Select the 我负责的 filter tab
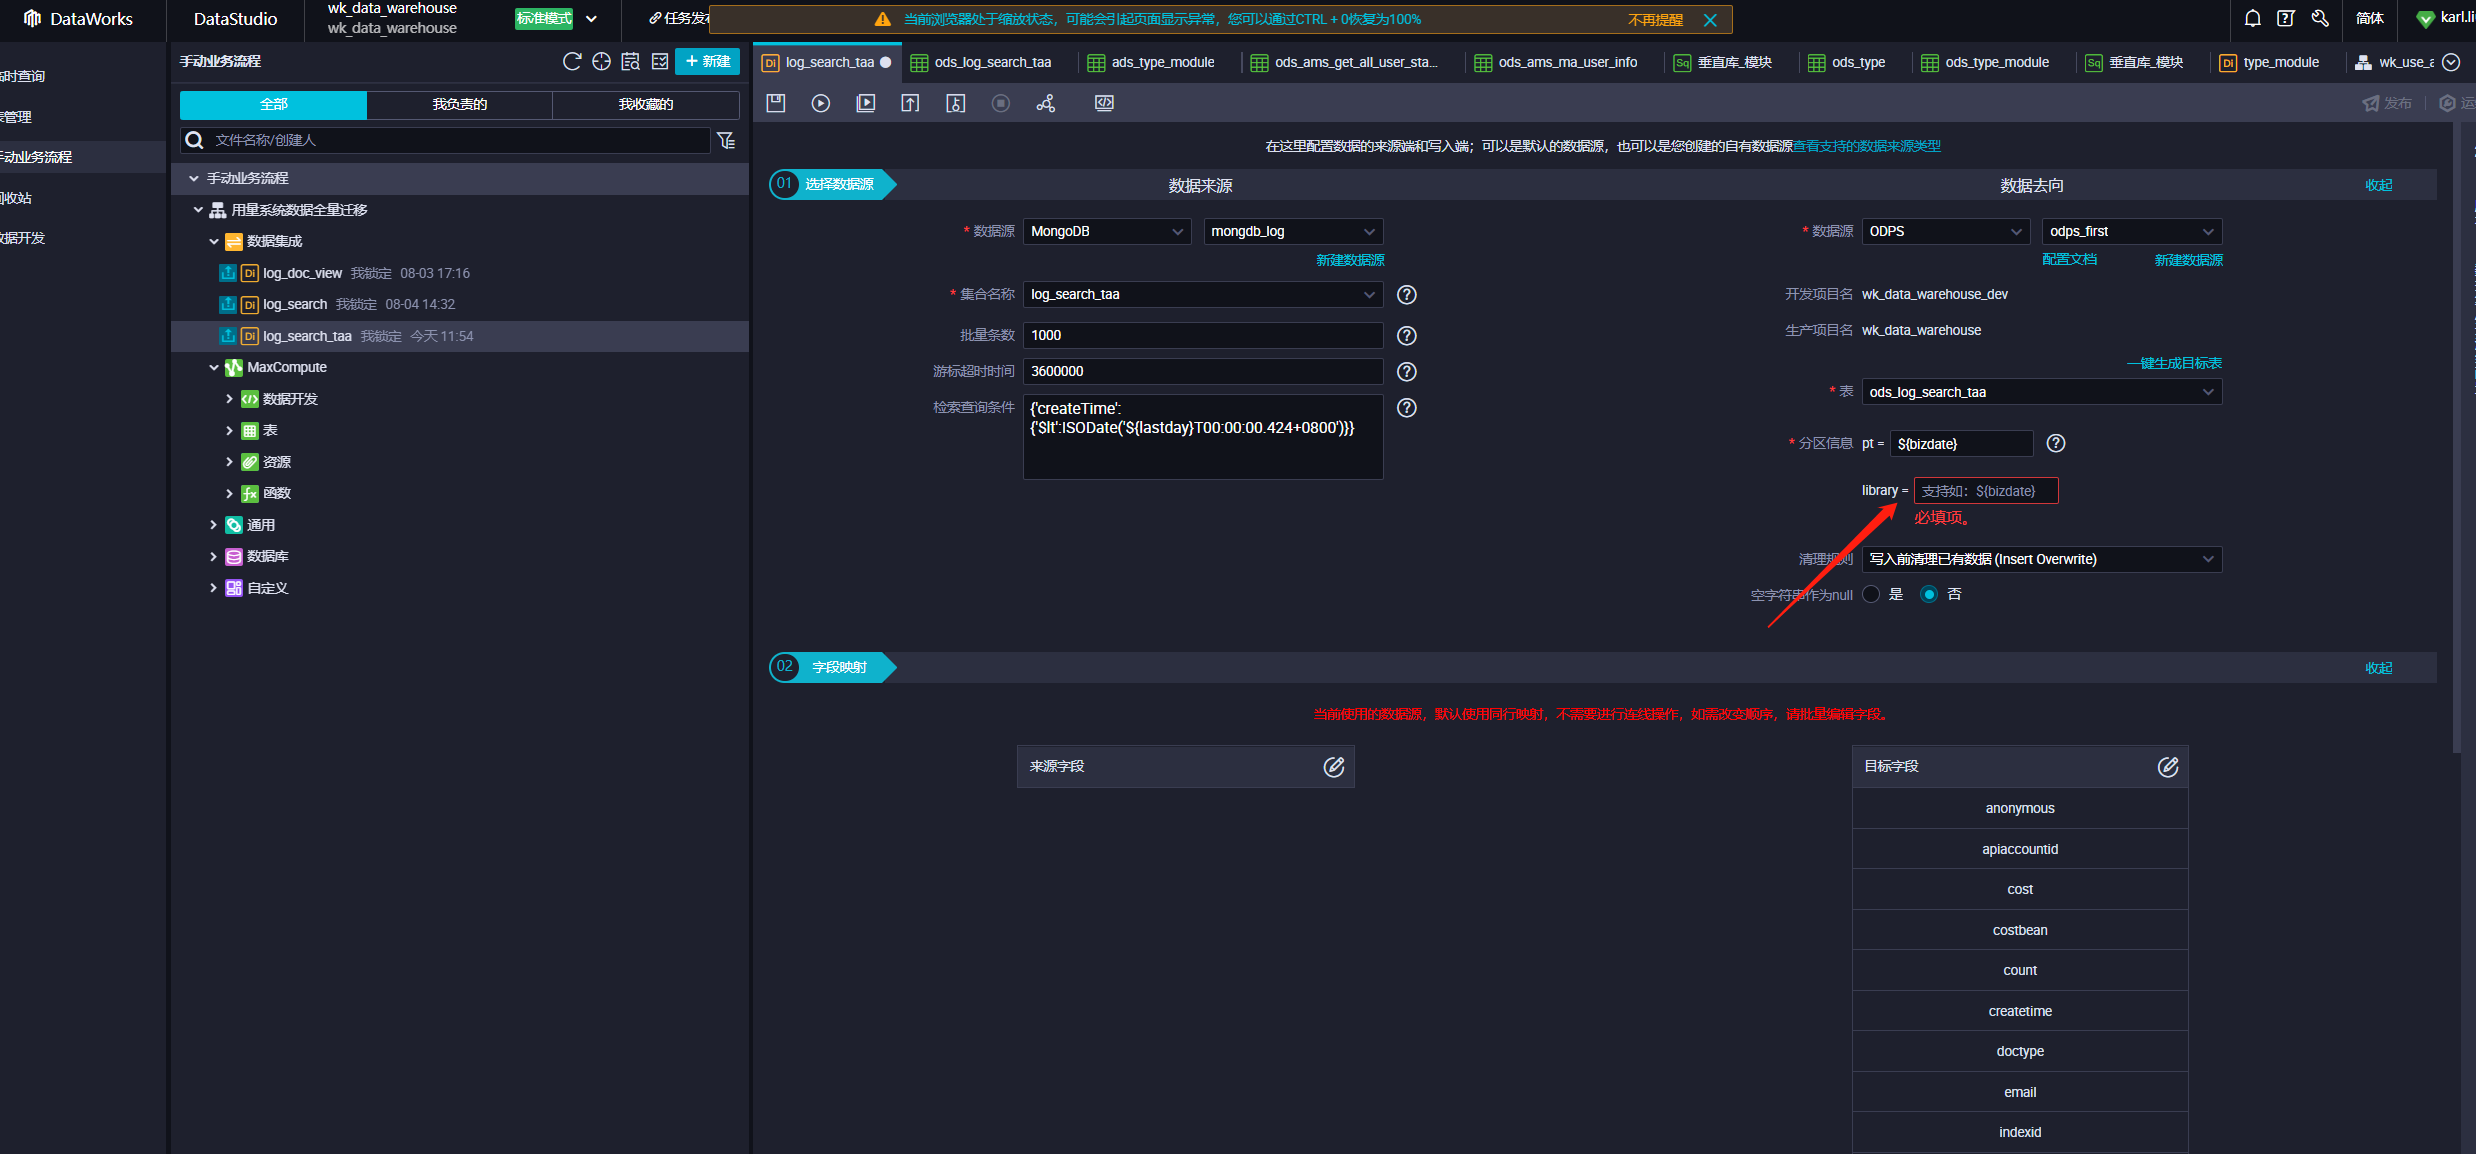Viewport: 2476px width, 1154px height. [460, 104]
